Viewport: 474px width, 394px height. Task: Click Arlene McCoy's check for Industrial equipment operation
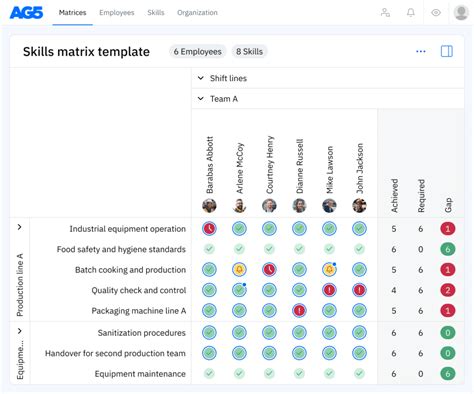click(x=239, y=229)
